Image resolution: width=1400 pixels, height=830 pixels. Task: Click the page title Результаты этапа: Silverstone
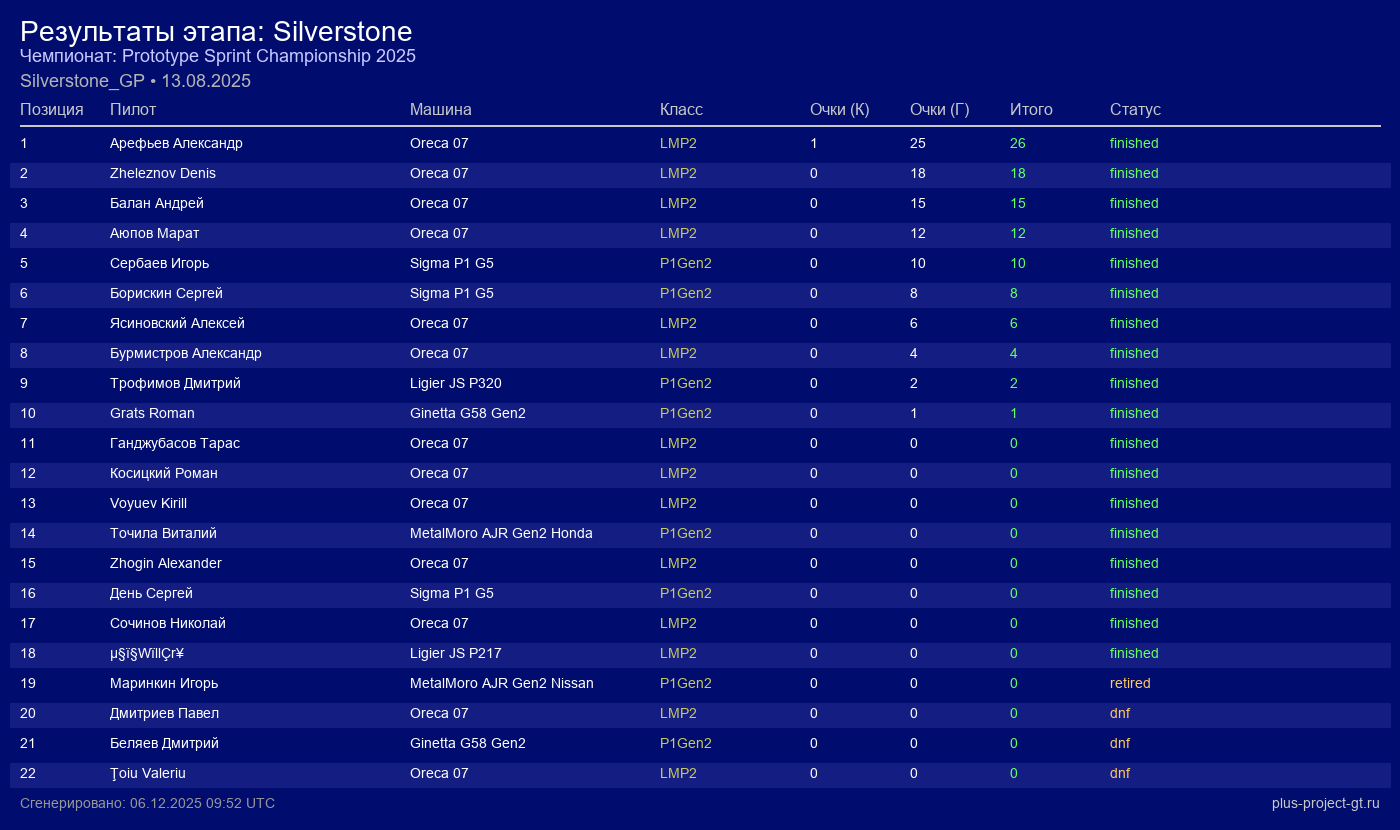pos(216,31)
